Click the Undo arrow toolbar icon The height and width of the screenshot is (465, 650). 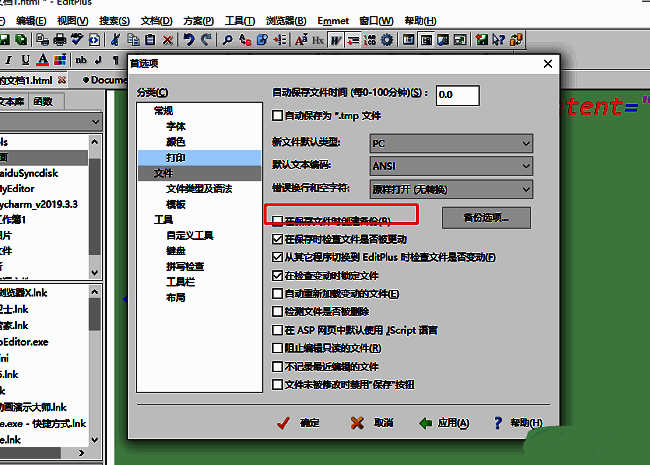pyautogui.click(x=189, y=40)
